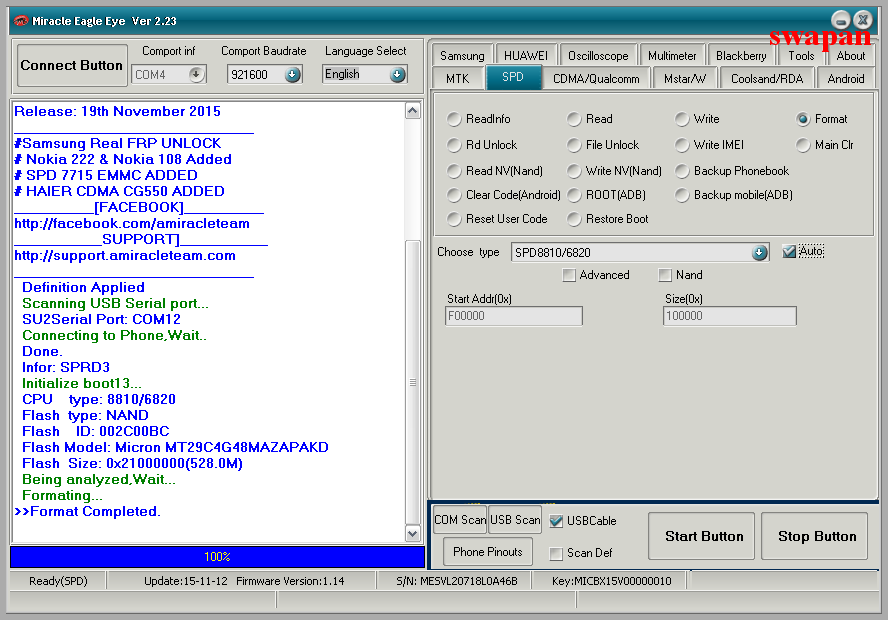Open the Tools tab
888x620 pixels.
(801, 55)
